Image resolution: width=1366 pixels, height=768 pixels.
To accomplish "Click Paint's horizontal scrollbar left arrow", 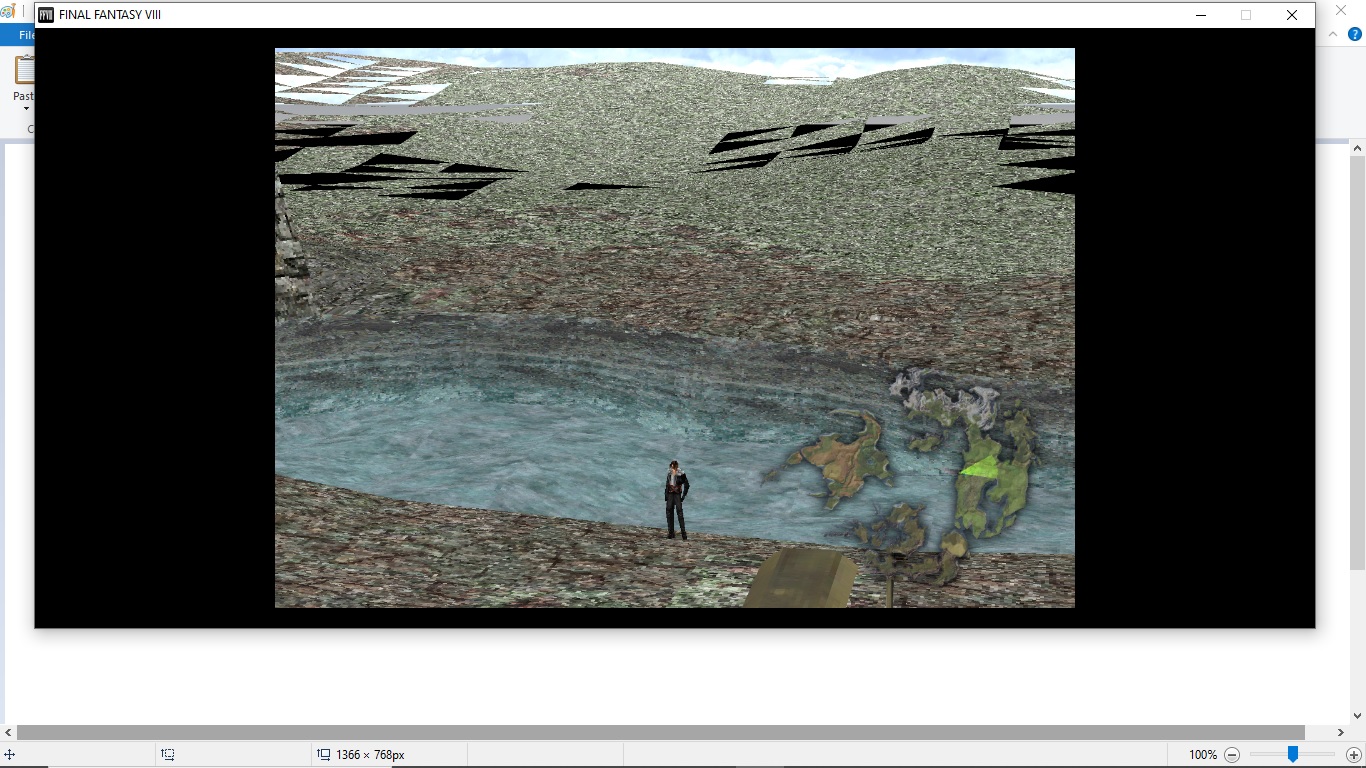I will (x=9, y=733).
